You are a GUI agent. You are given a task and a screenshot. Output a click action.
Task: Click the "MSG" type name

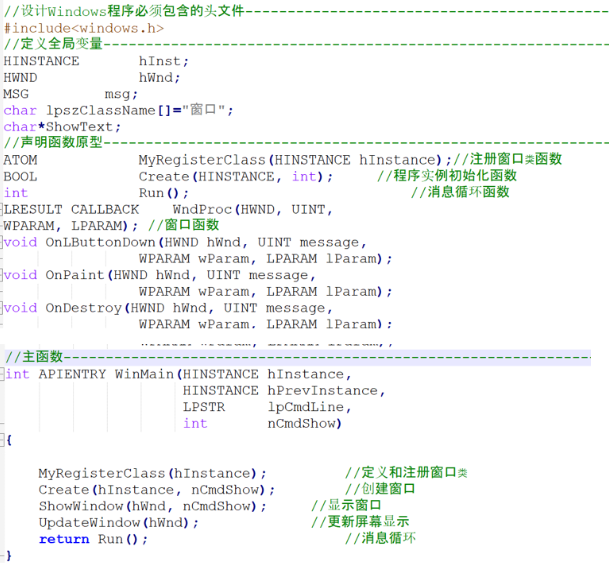[x=16, y=94]
